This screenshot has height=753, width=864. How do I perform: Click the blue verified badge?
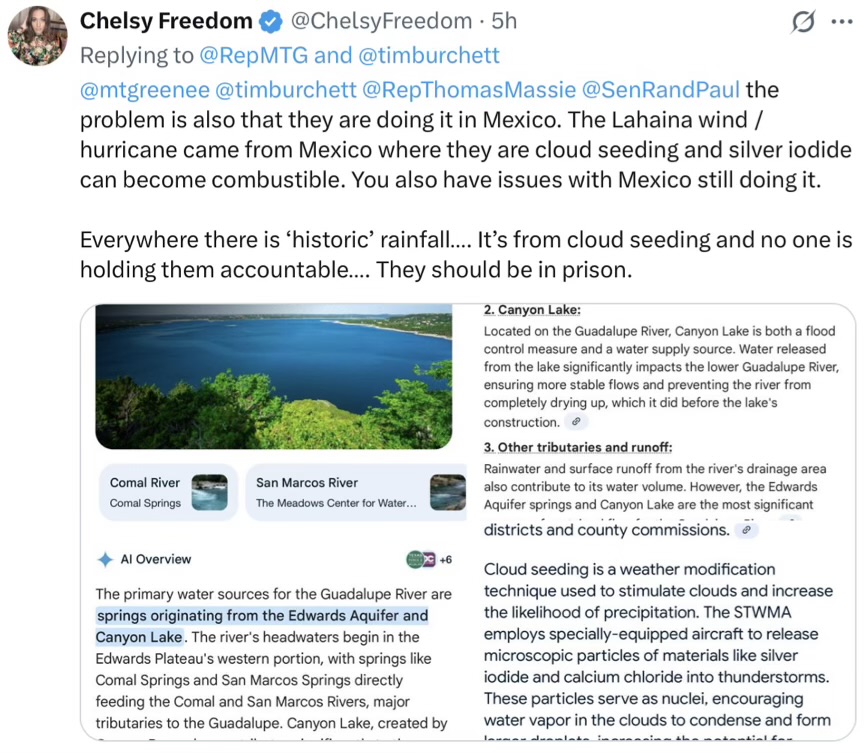(x=271, y=21)
